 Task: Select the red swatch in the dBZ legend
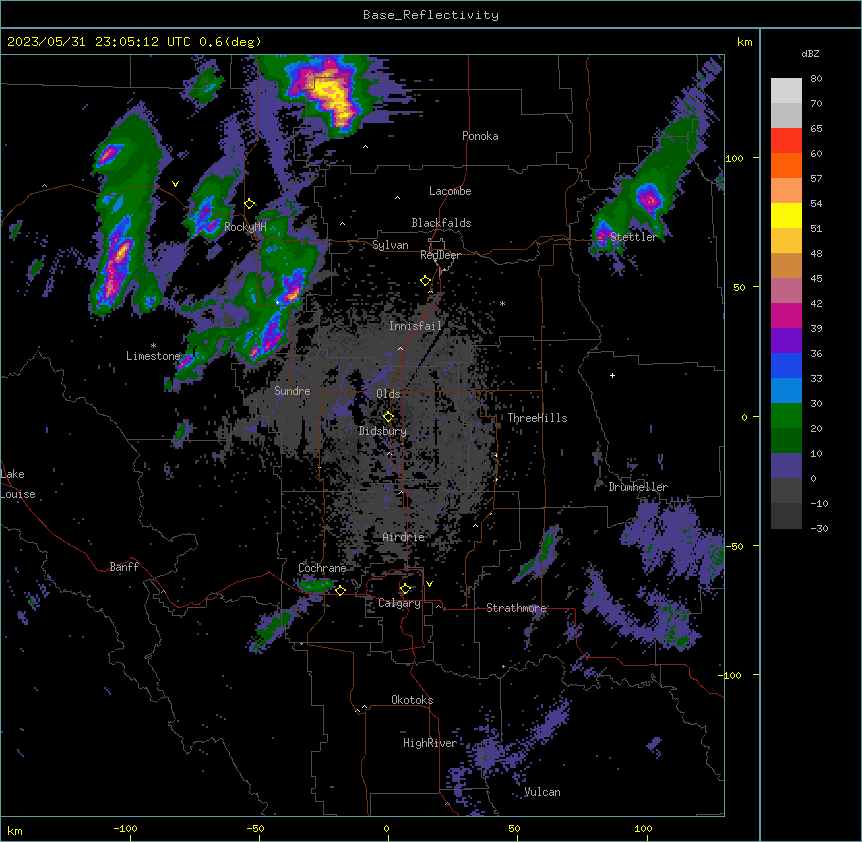click(x=786, y=141)
